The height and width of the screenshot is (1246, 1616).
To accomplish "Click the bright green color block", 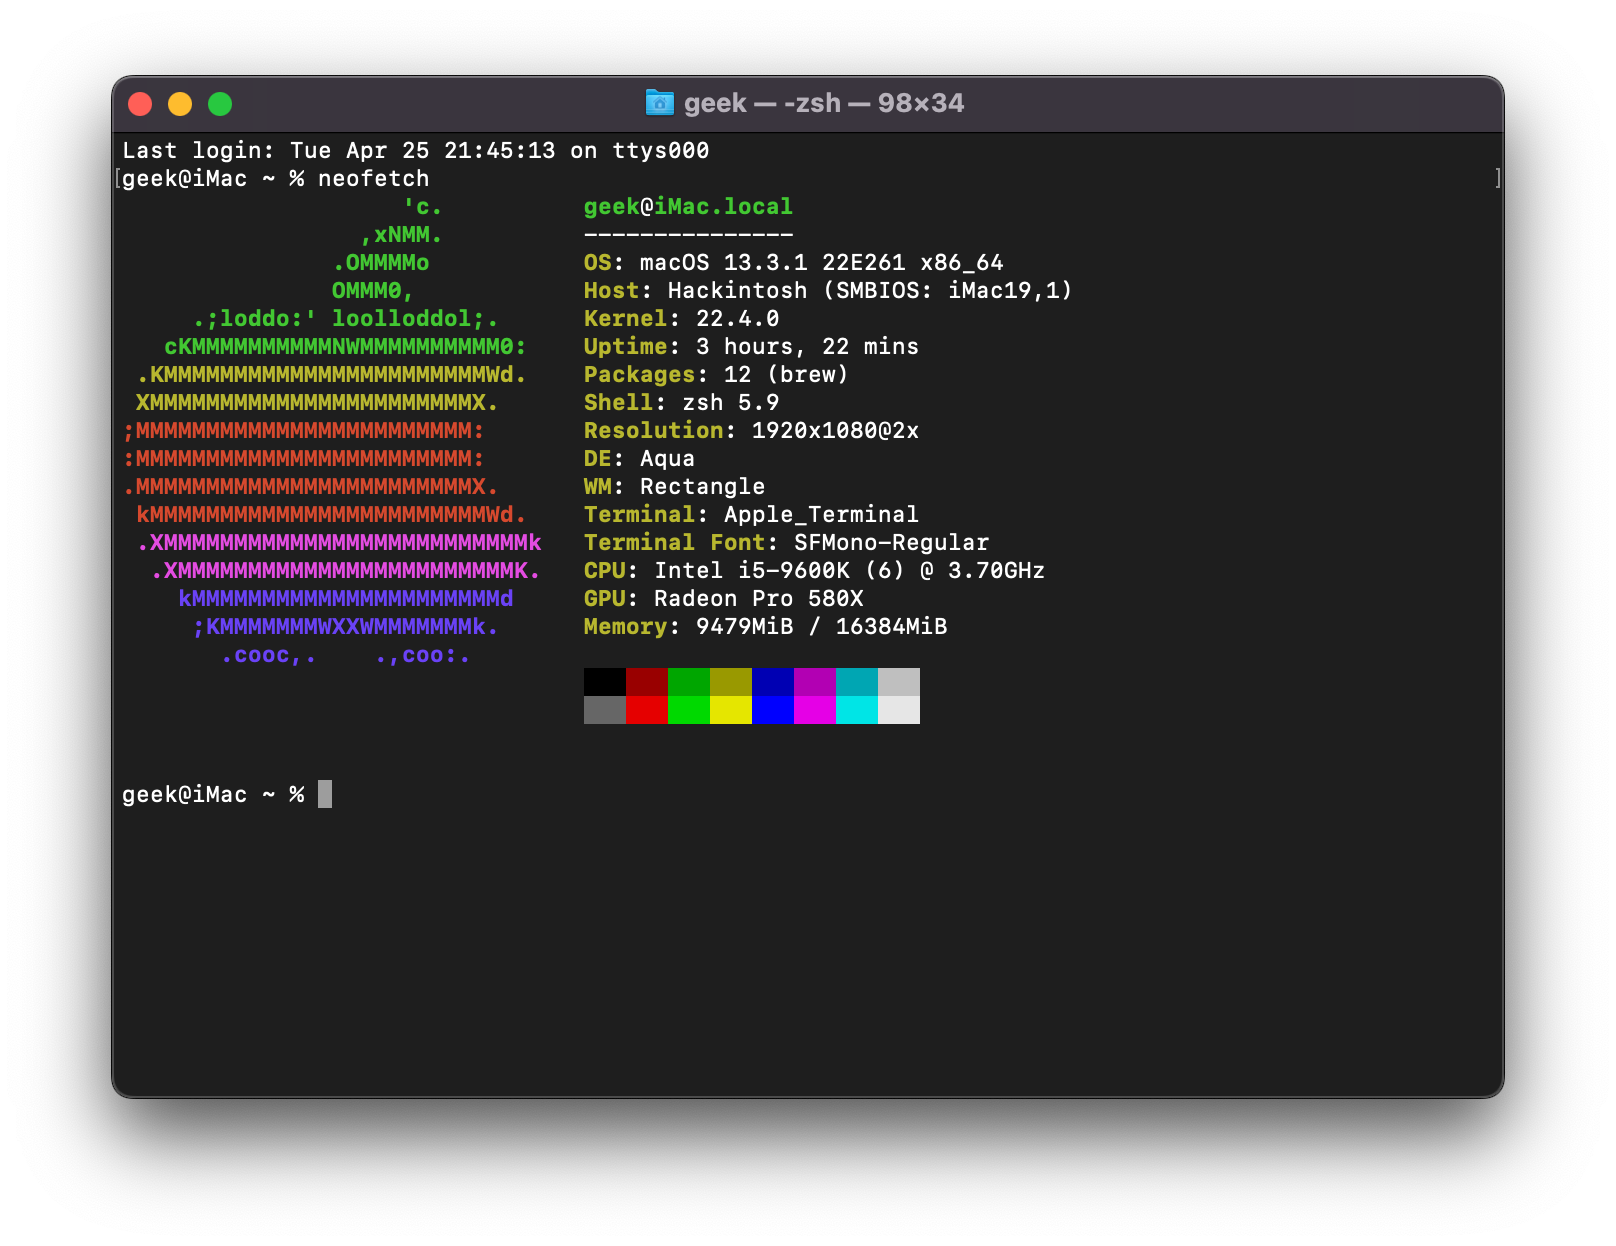I will pos(689,710).
